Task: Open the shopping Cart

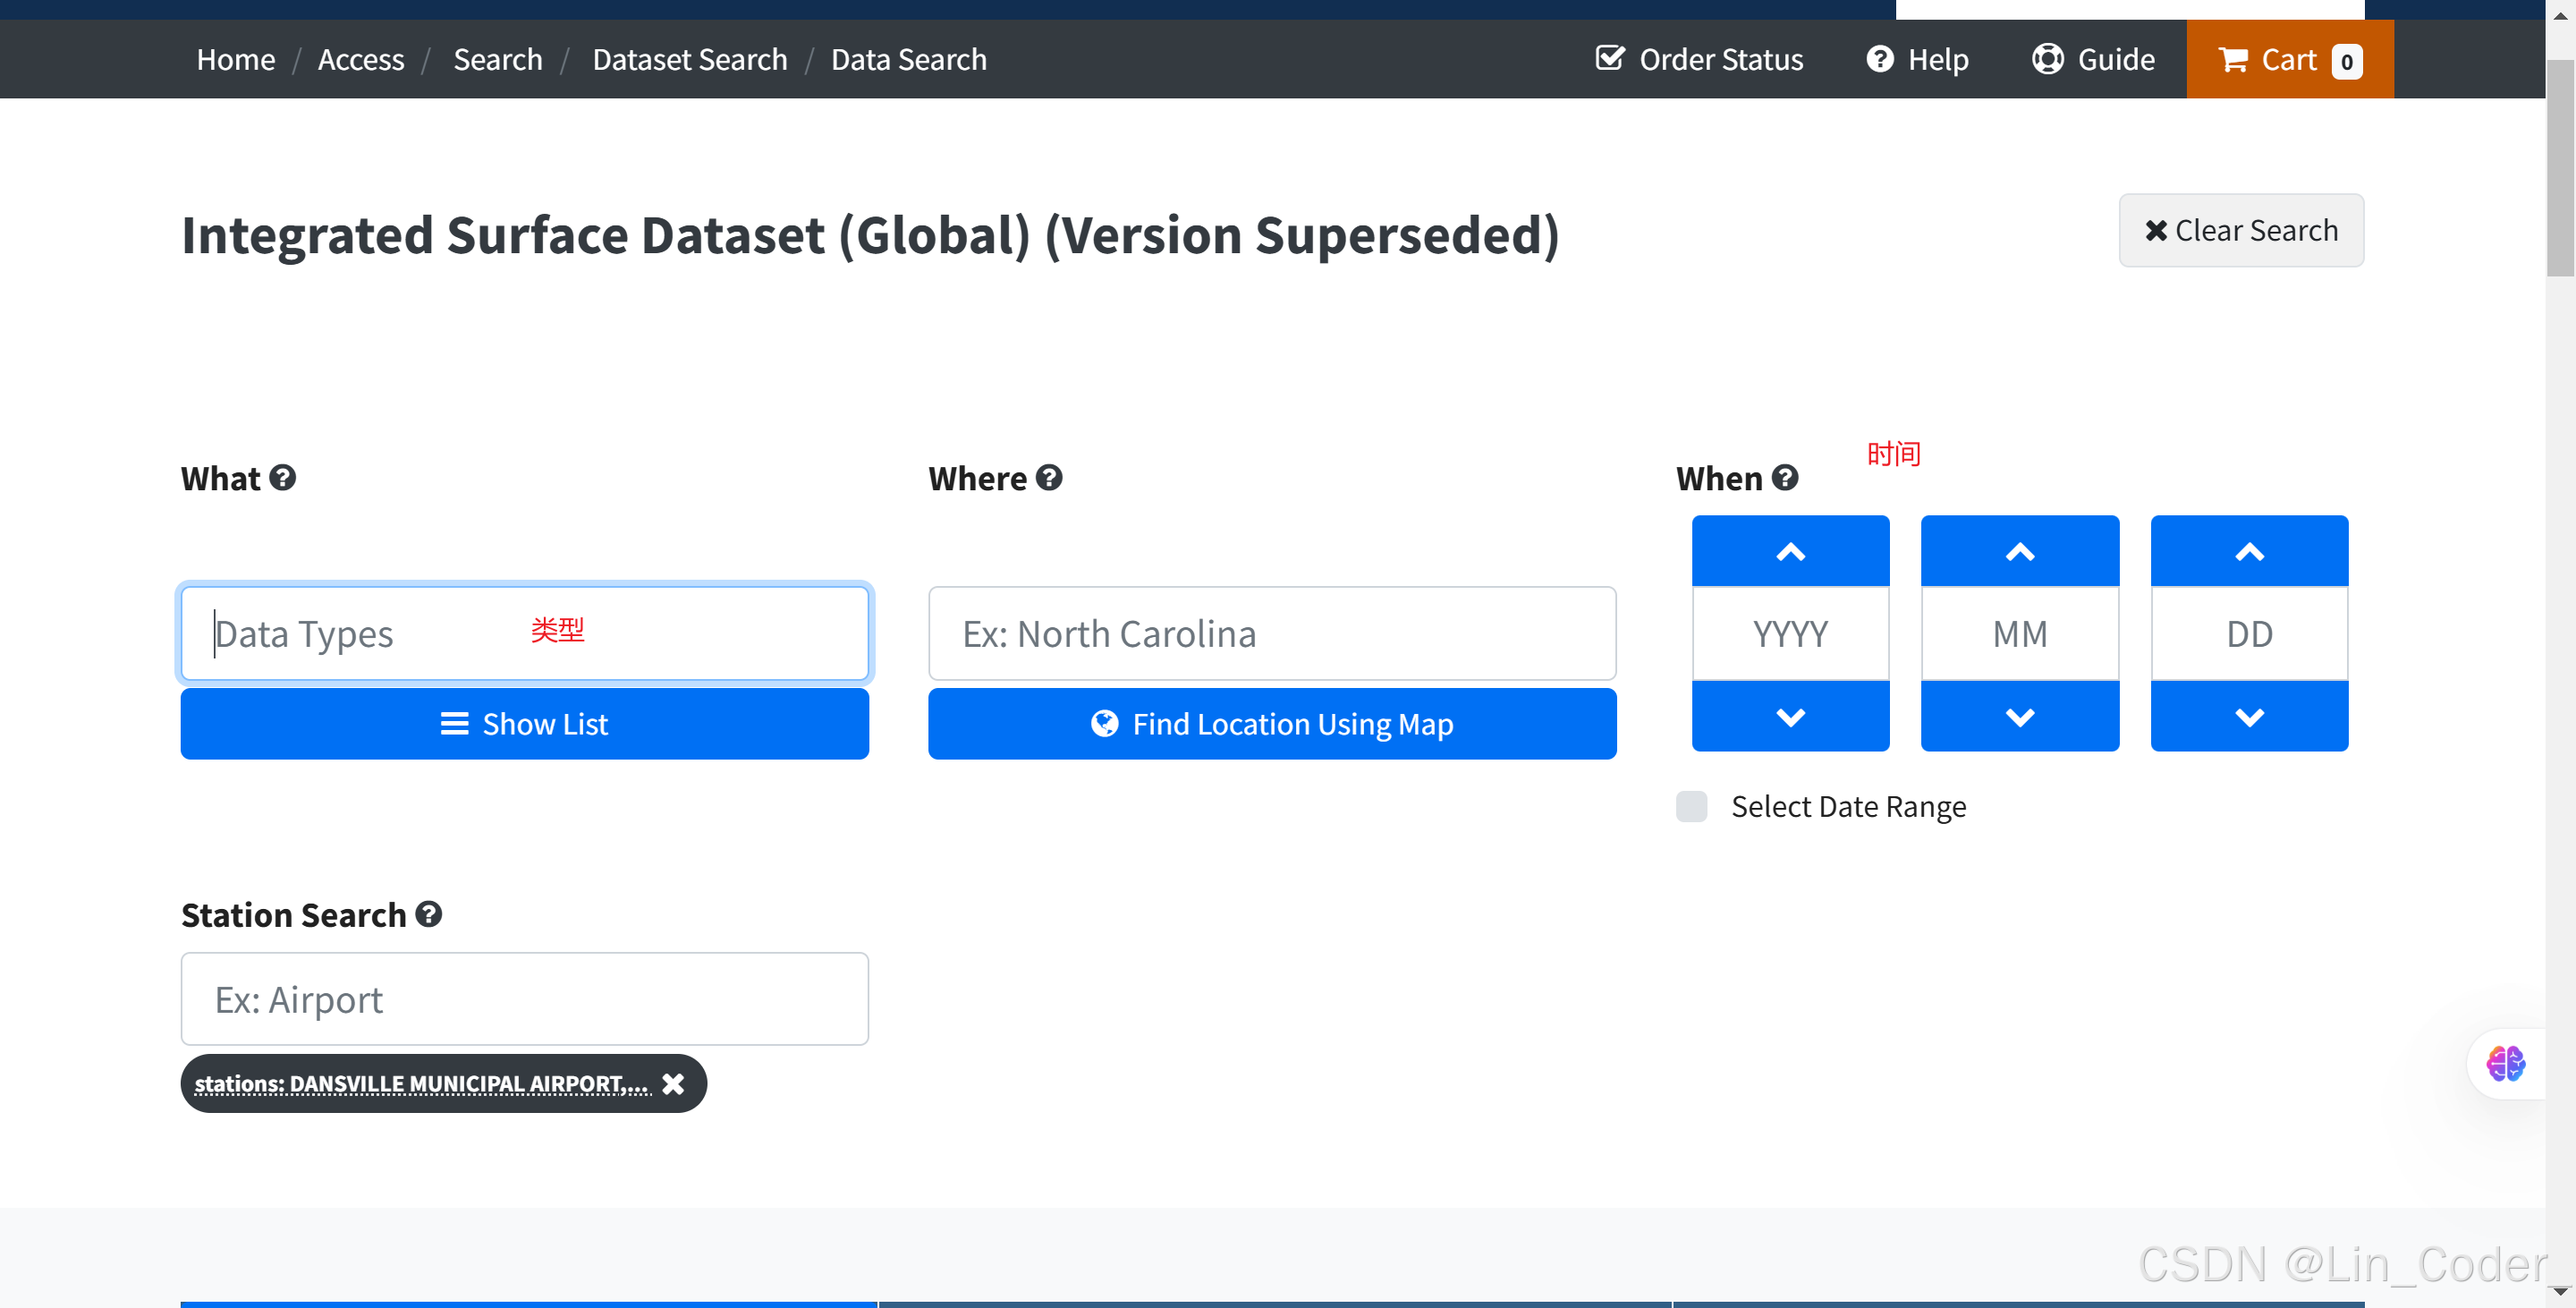Action: pyautogui.click(x=2289, y=60)
